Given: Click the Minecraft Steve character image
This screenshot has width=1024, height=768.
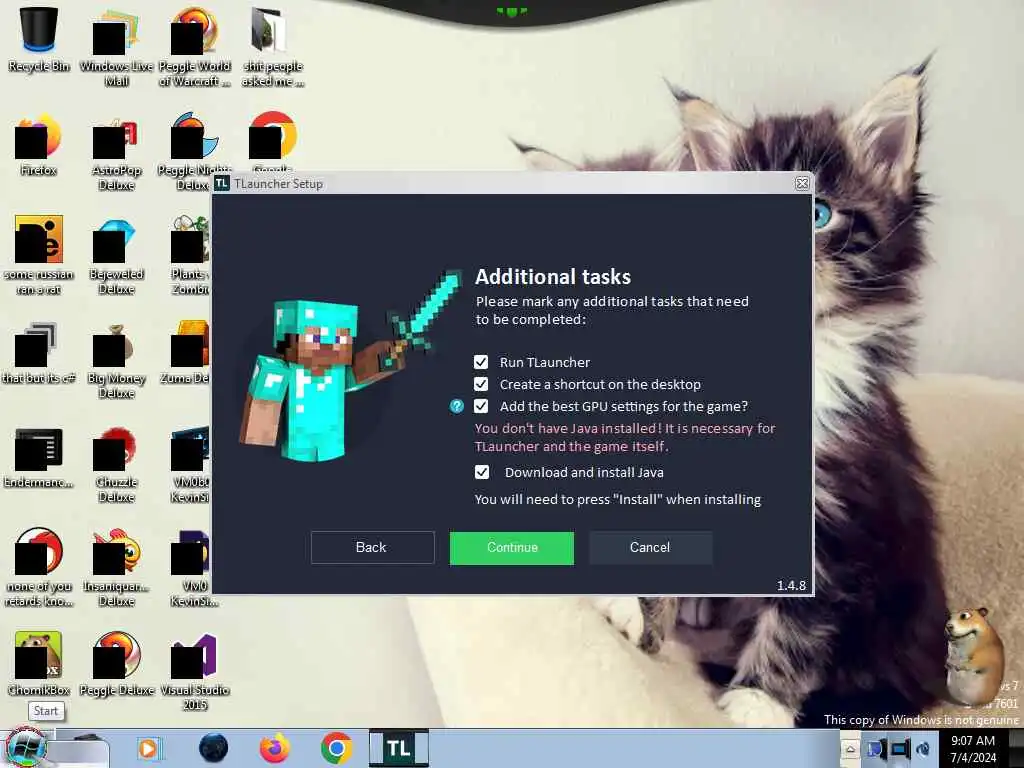Looking at the screenshot, I should pyautogui.click(x=349, y=367).
